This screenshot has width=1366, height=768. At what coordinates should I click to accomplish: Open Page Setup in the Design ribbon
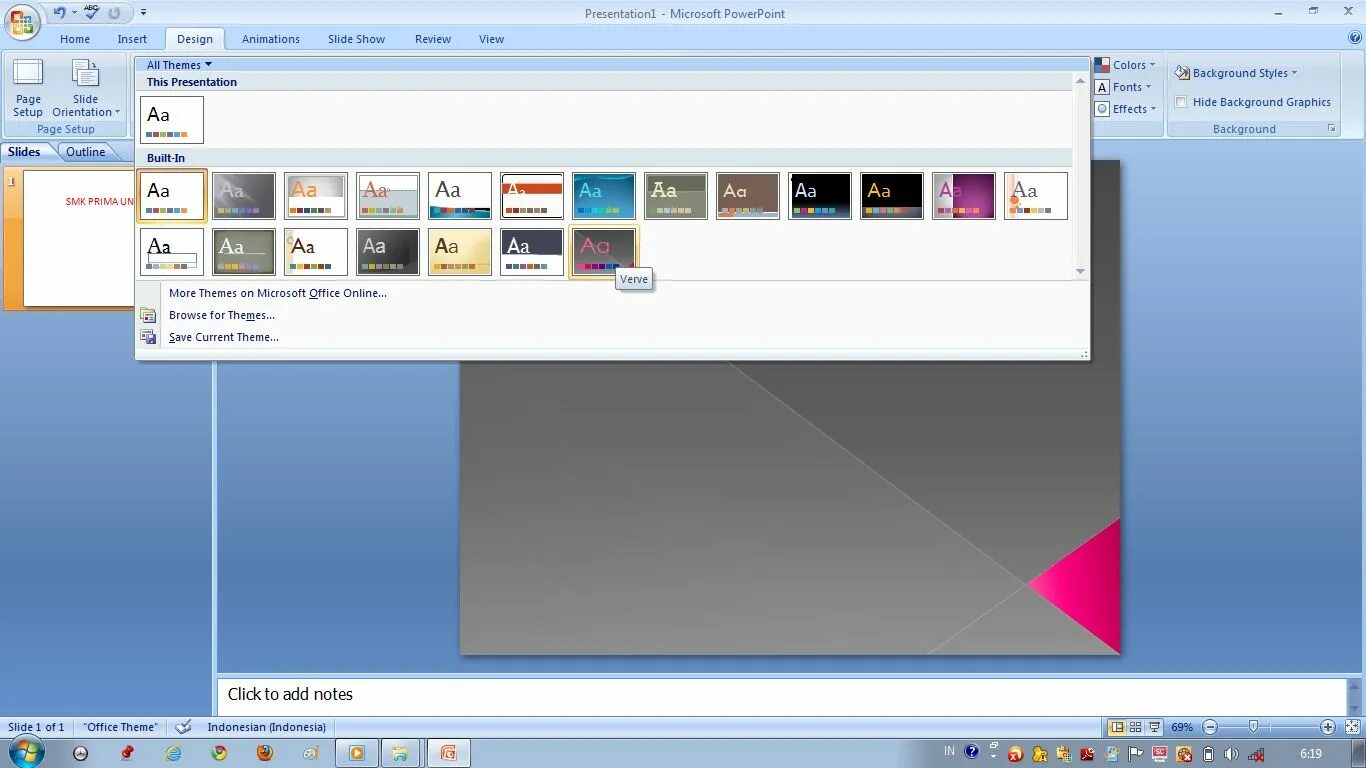28,88
